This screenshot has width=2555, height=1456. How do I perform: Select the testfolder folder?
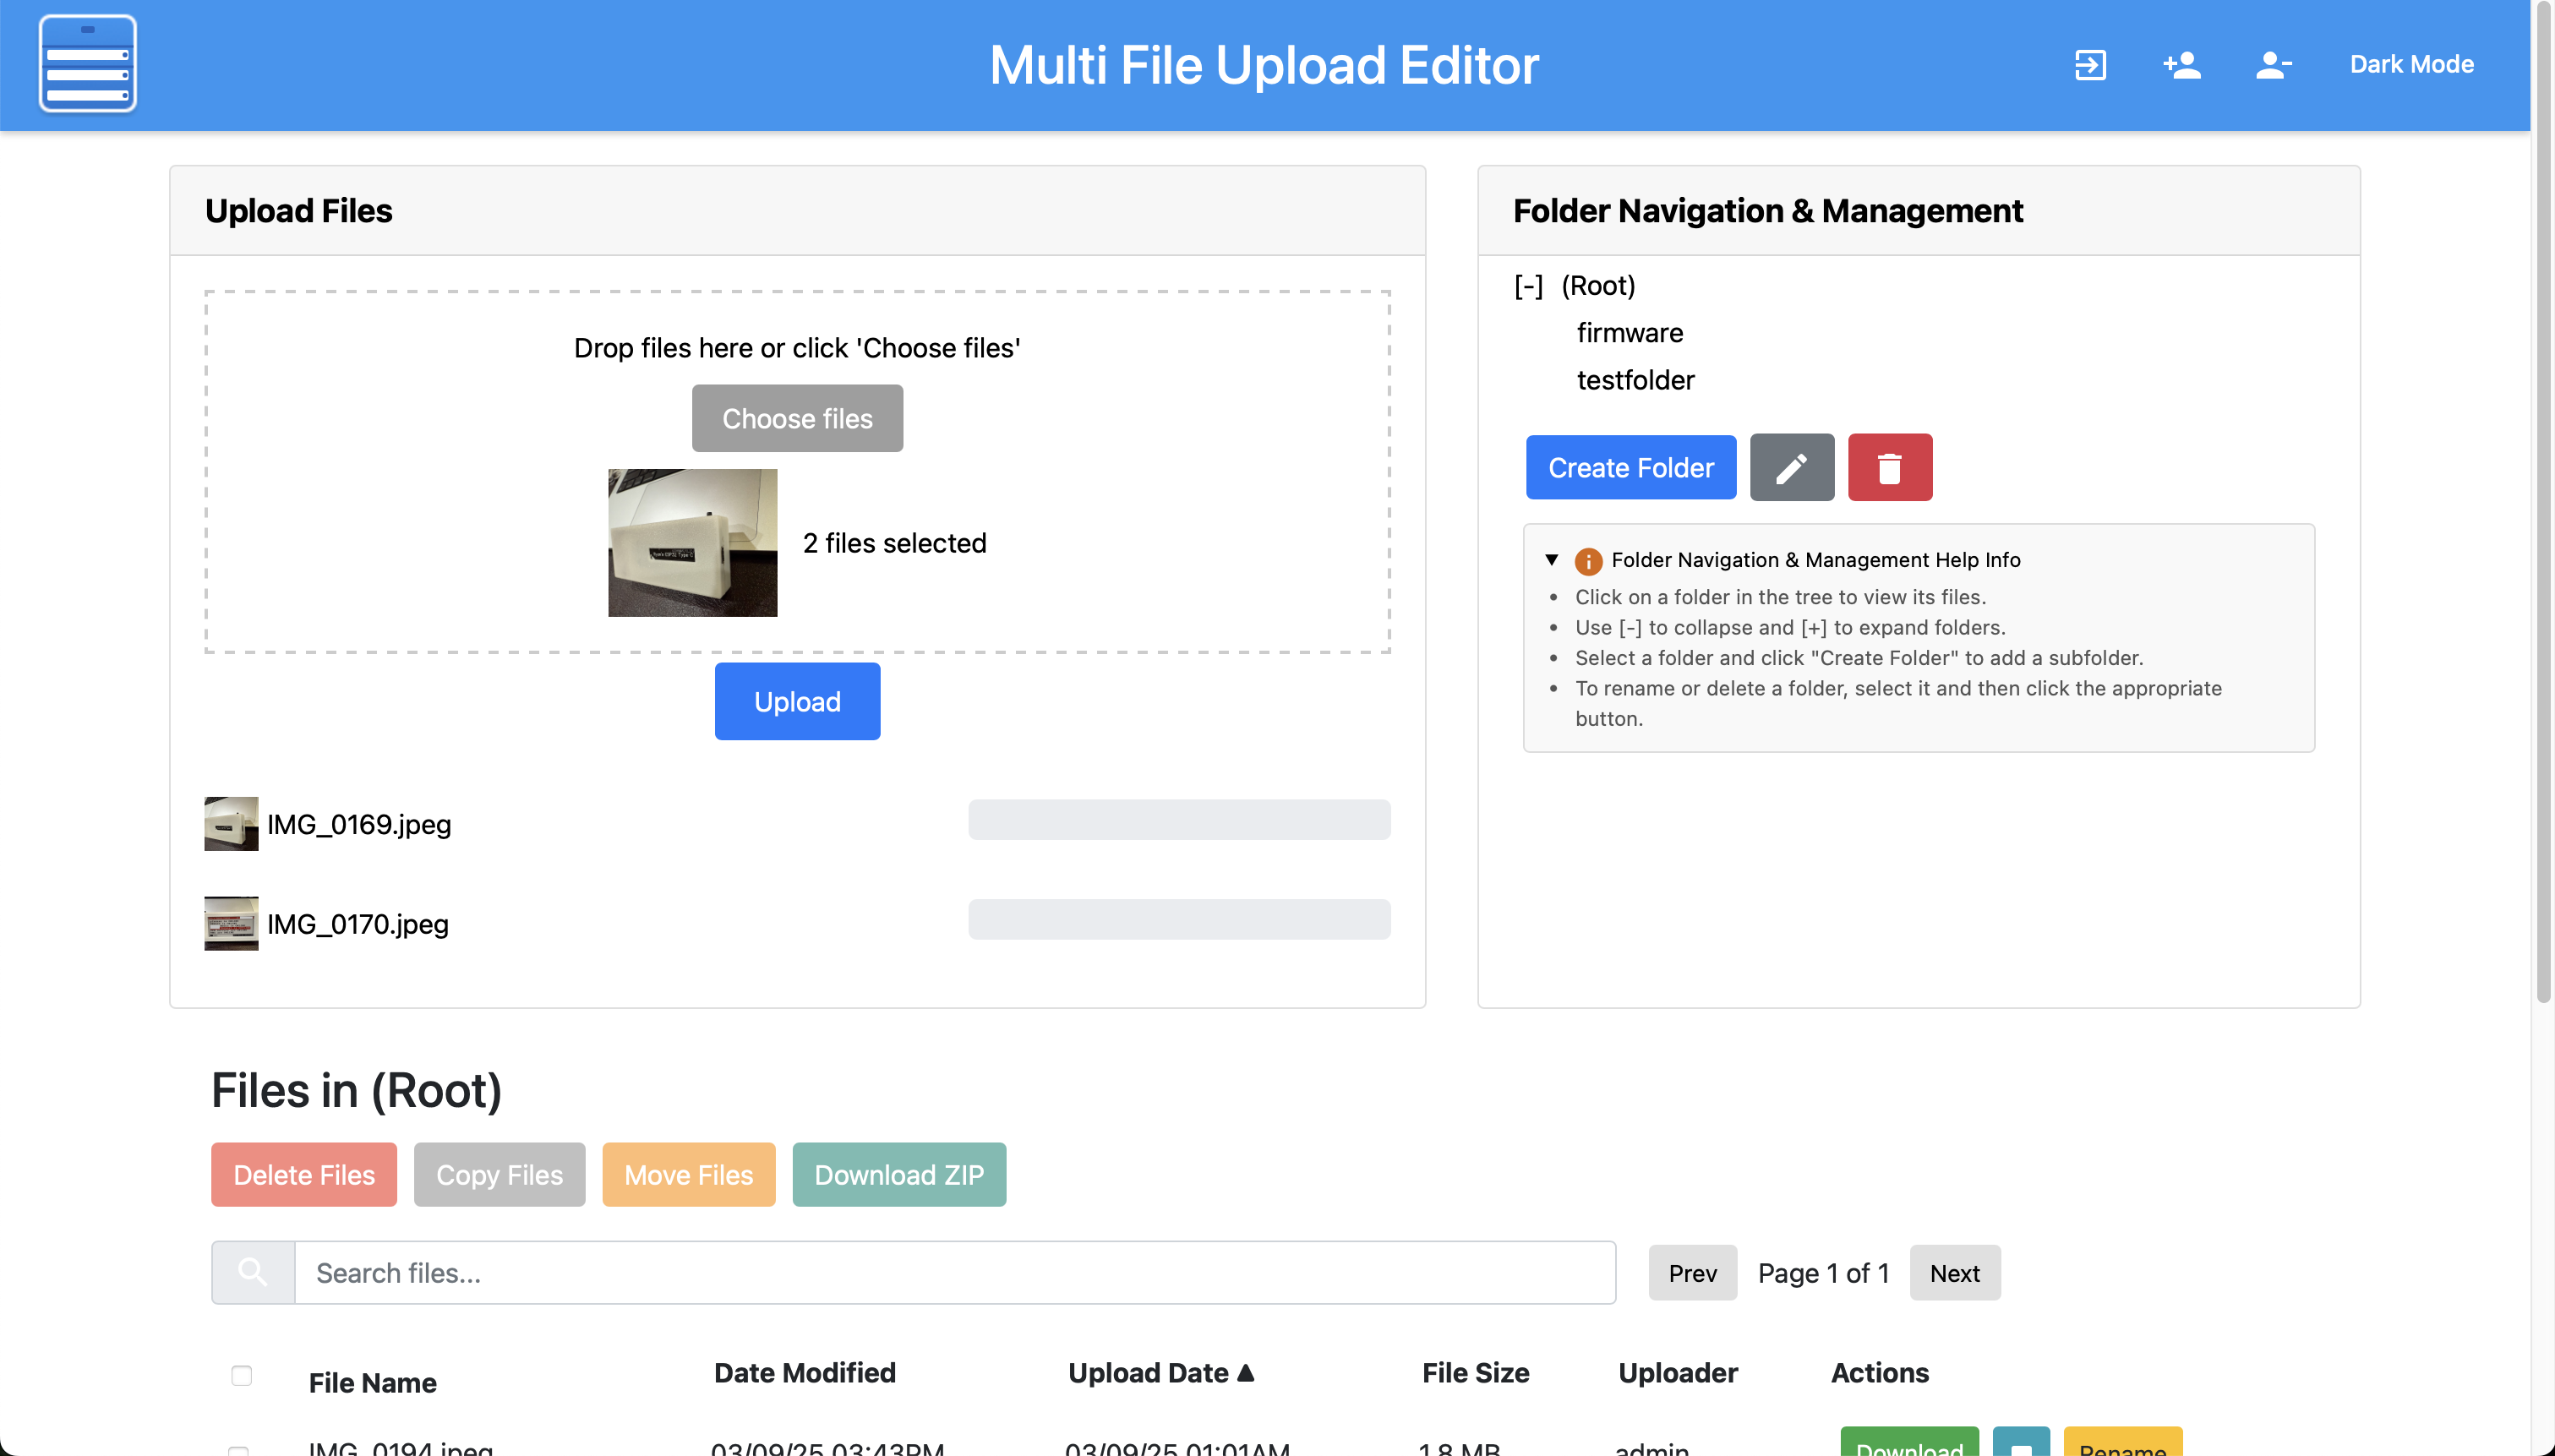[1635, 380]
